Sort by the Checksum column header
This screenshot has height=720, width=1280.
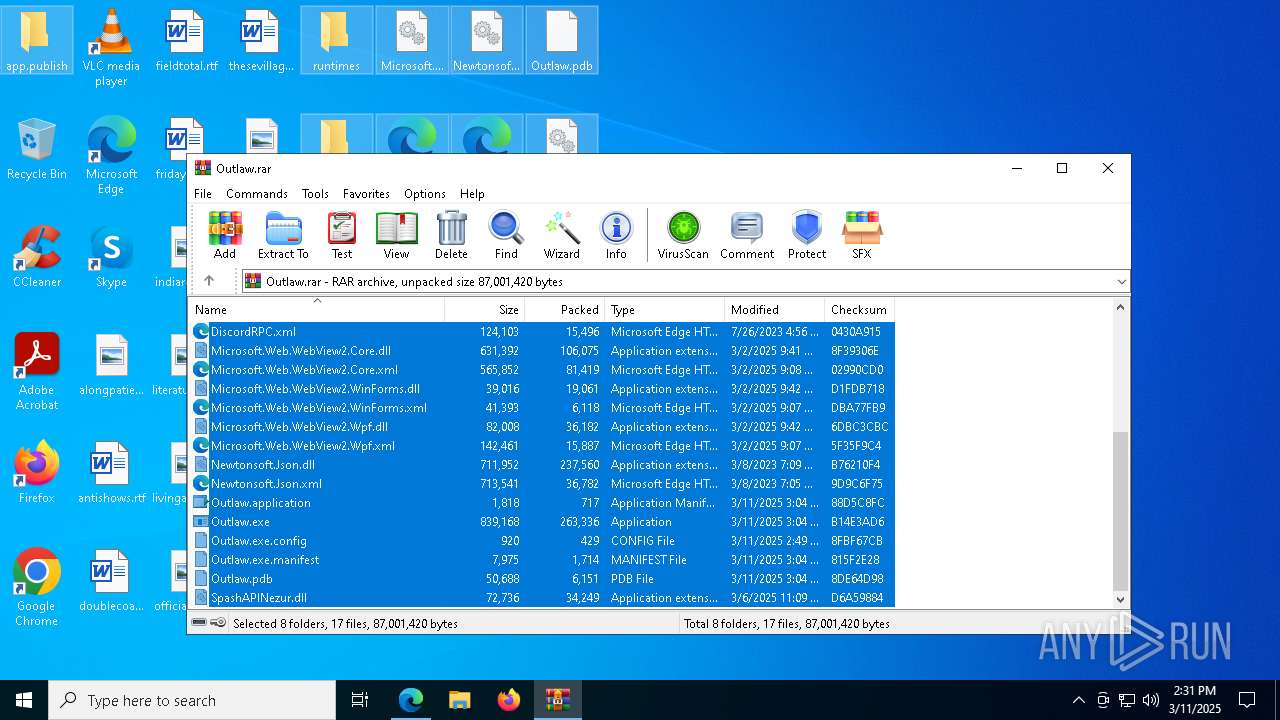point(859,310)
